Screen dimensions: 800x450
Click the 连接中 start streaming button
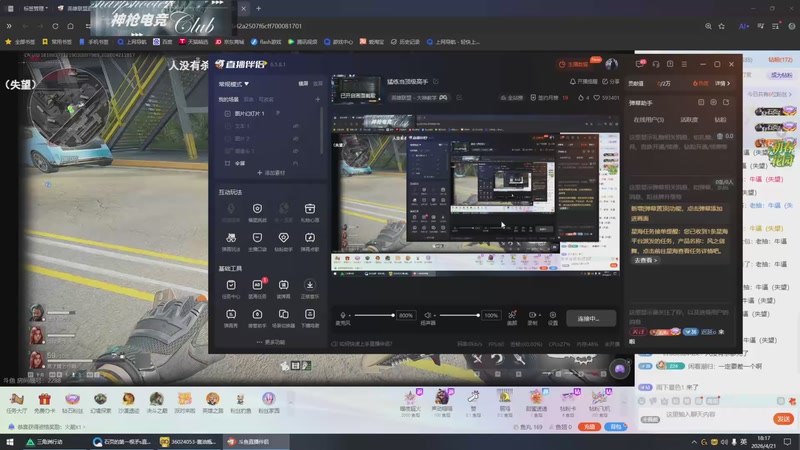click(x=591, y=318)
